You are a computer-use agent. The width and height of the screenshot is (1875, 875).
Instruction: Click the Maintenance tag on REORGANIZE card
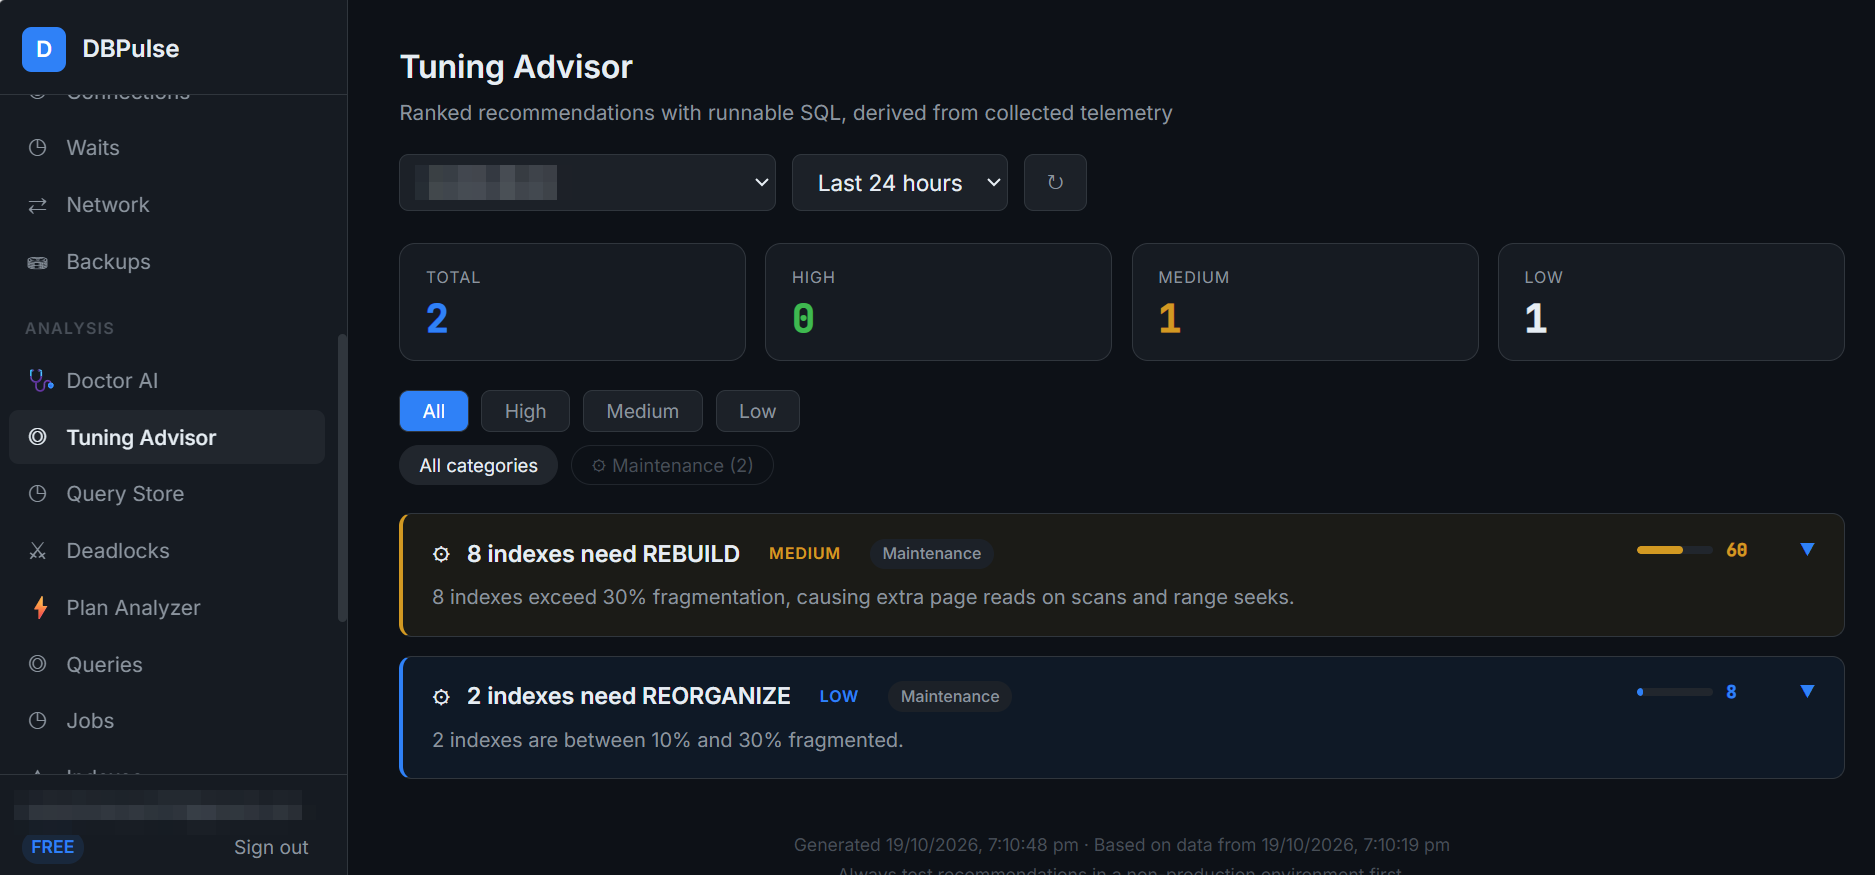click(950, 697)
